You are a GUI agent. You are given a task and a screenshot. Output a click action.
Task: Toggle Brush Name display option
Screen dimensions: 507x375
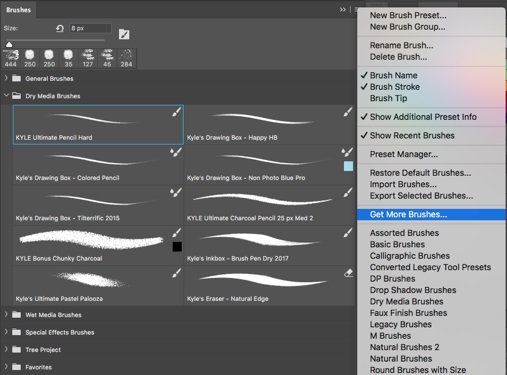(x=393, y=75)
